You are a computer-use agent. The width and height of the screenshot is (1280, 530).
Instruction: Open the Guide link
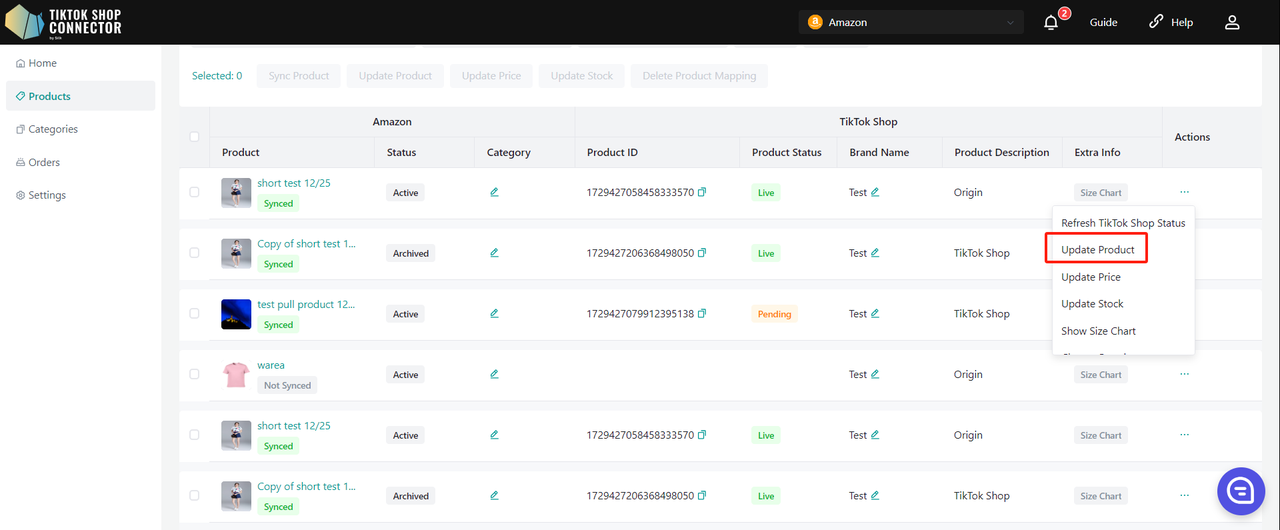[1103, 22]
